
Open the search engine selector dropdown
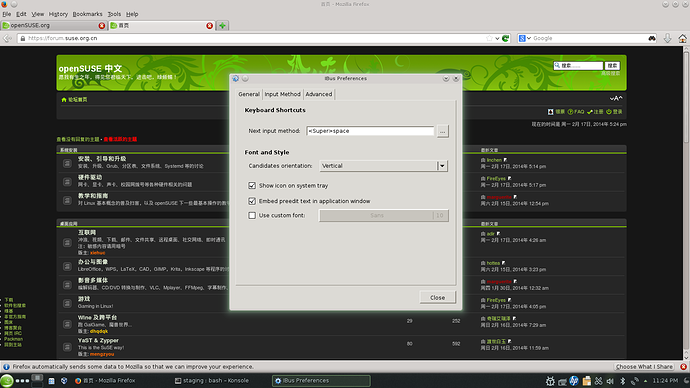click(x=524, y=38)
